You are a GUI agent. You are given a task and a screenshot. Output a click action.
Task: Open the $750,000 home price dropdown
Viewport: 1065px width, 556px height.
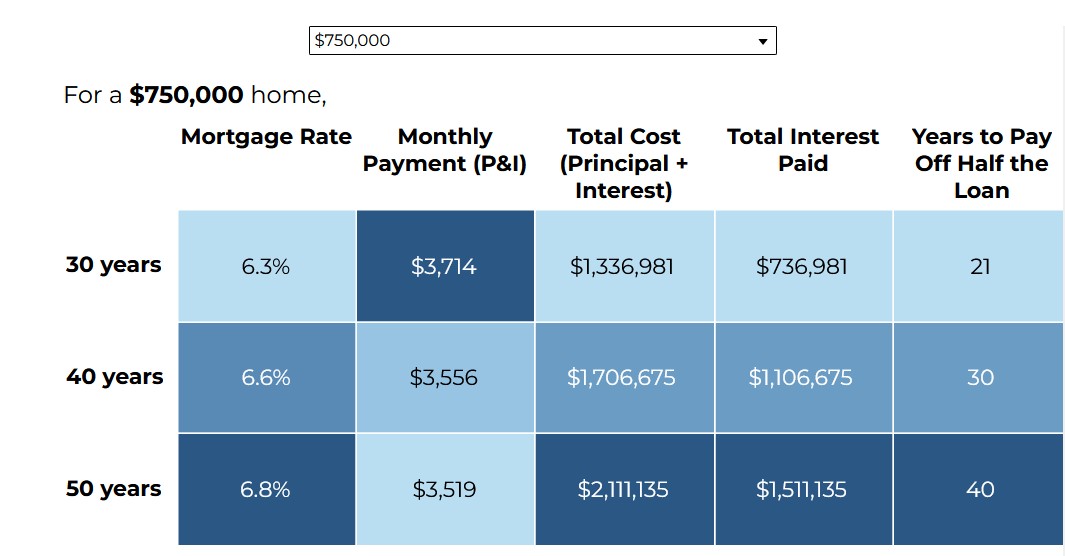tap(542, 41)
